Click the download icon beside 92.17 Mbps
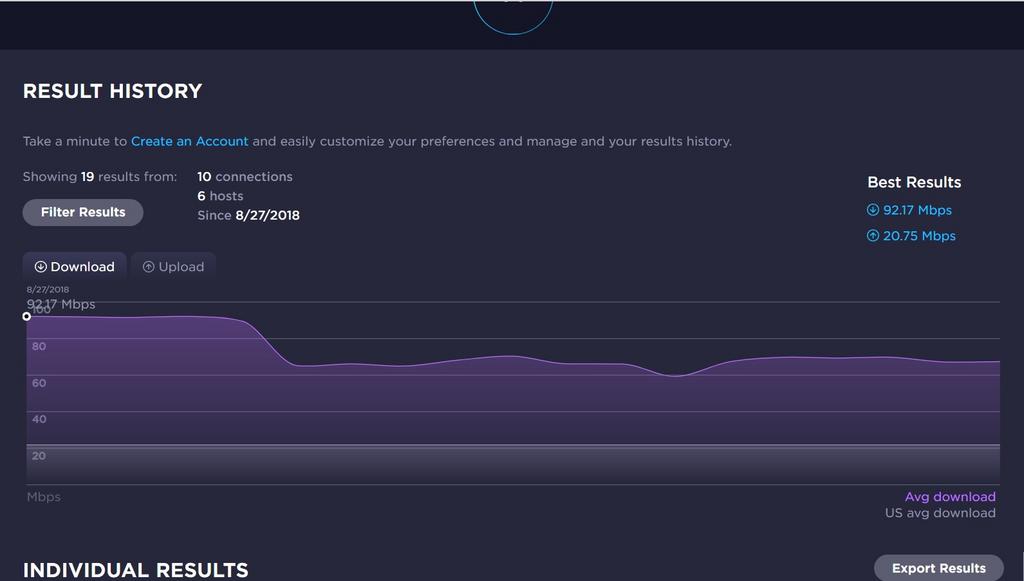 pos(872,210)
